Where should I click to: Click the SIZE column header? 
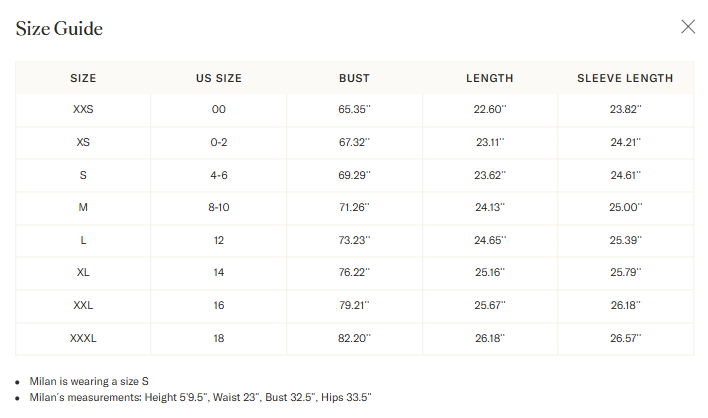point(83,78)
